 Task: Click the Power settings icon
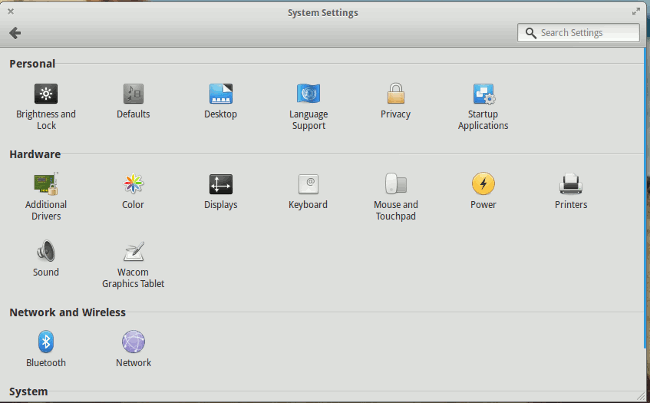[483, 185]
